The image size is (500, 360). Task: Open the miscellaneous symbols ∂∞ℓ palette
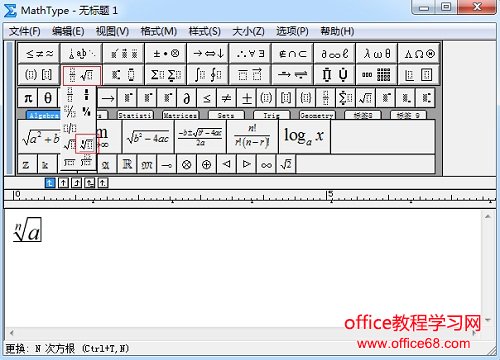tap(334, 53)
